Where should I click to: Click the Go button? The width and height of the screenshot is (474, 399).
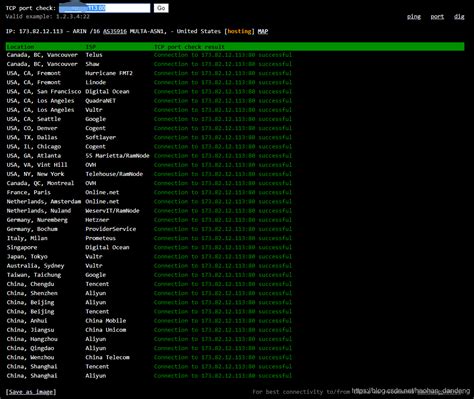coord(161,8)
